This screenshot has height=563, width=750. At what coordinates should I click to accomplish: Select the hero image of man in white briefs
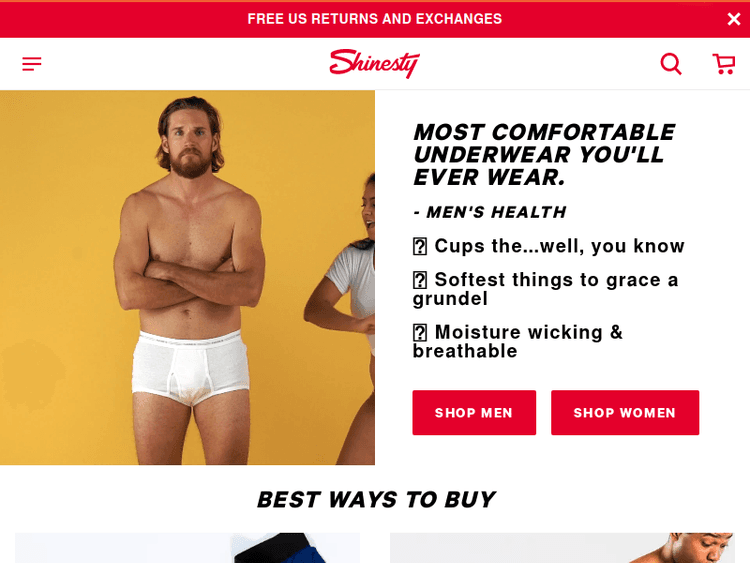(x=187, y=277)
